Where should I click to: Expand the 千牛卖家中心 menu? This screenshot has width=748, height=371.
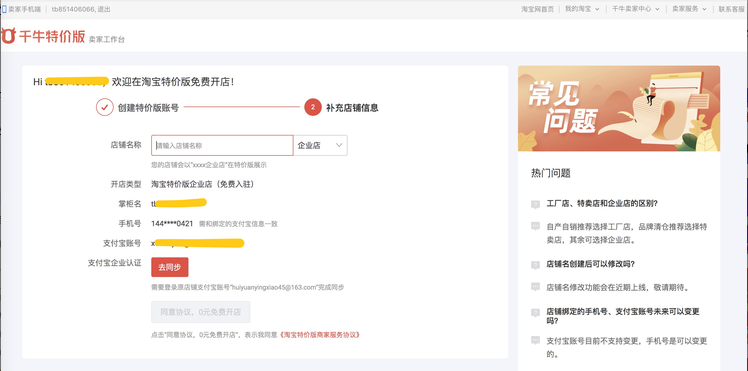click(x=635, y=9)
